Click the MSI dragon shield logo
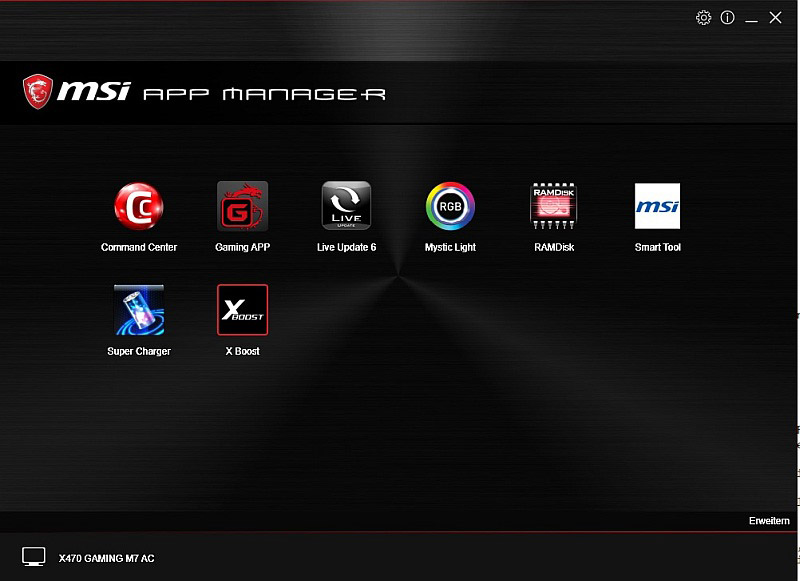This screenshot has width=800, height=581. click(38, 92)
